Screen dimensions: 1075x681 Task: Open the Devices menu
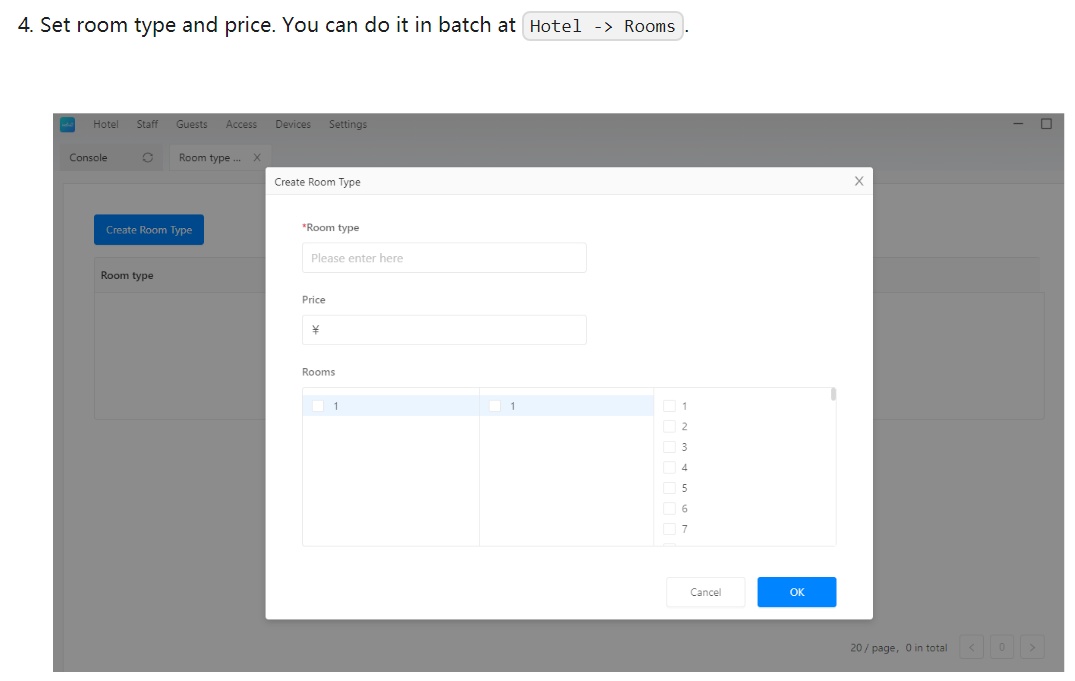click(293, 124)
